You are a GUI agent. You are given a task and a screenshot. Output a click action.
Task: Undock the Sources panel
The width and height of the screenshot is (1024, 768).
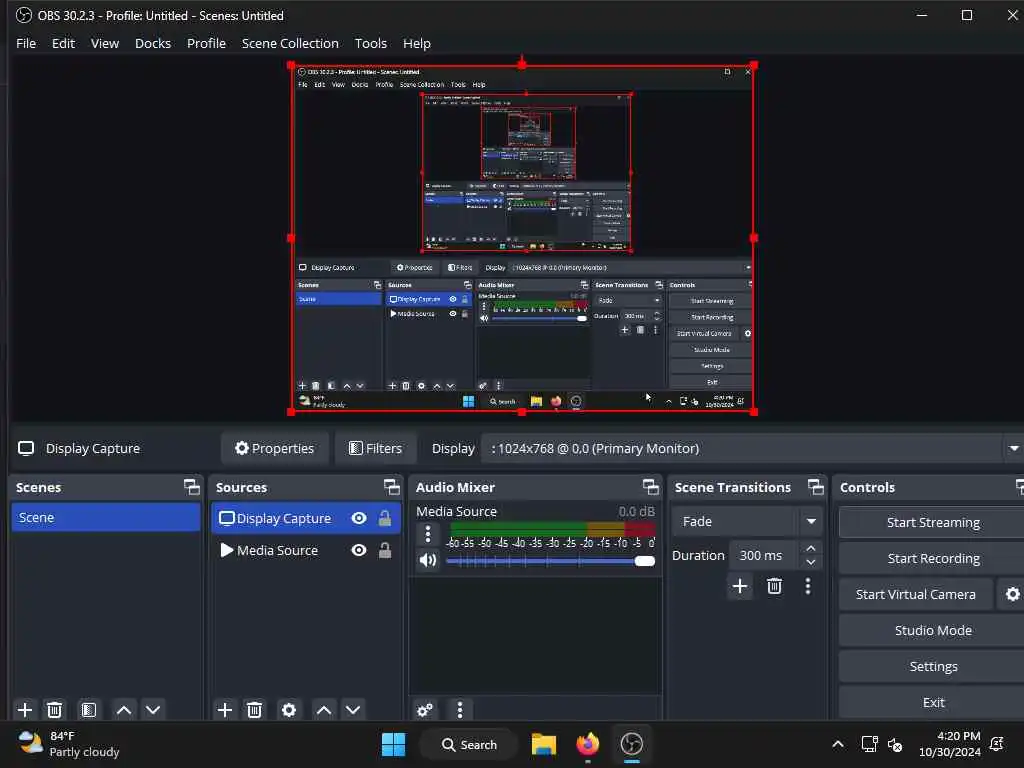[x=391, y=487]
